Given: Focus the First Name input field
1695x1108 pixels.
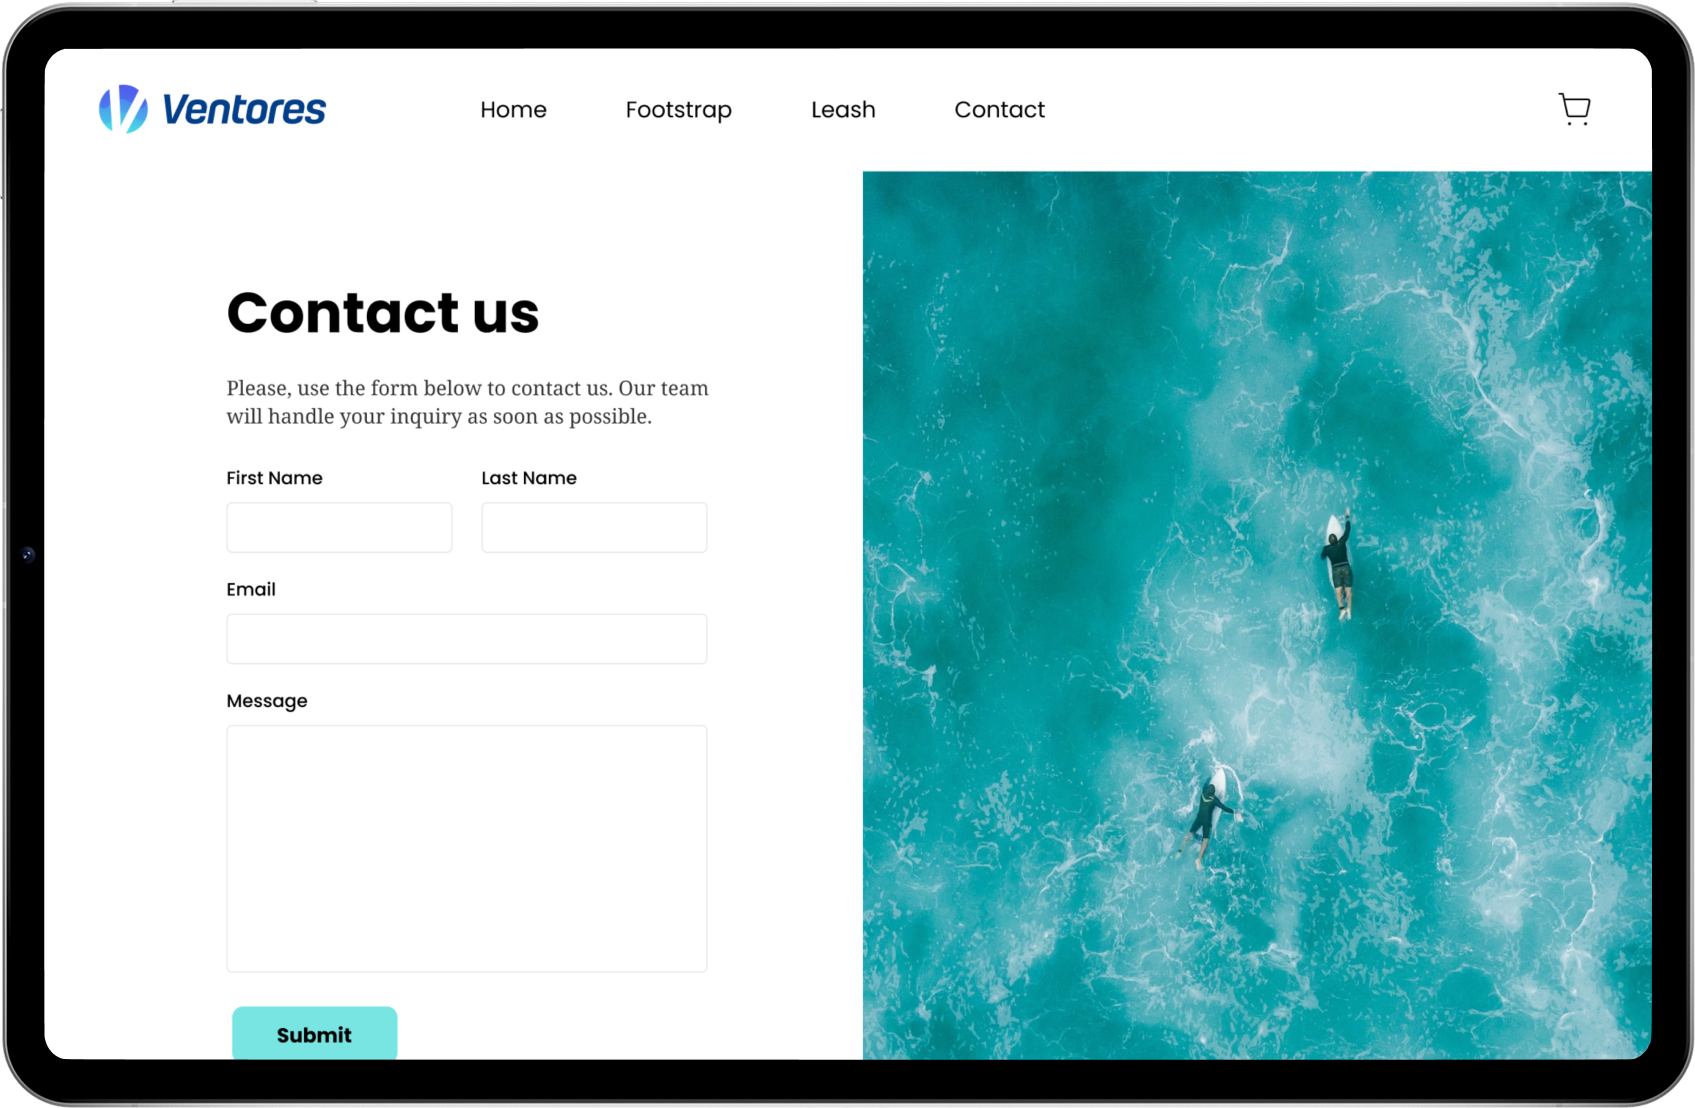Looking at the screenshot, I should (339, 527).
